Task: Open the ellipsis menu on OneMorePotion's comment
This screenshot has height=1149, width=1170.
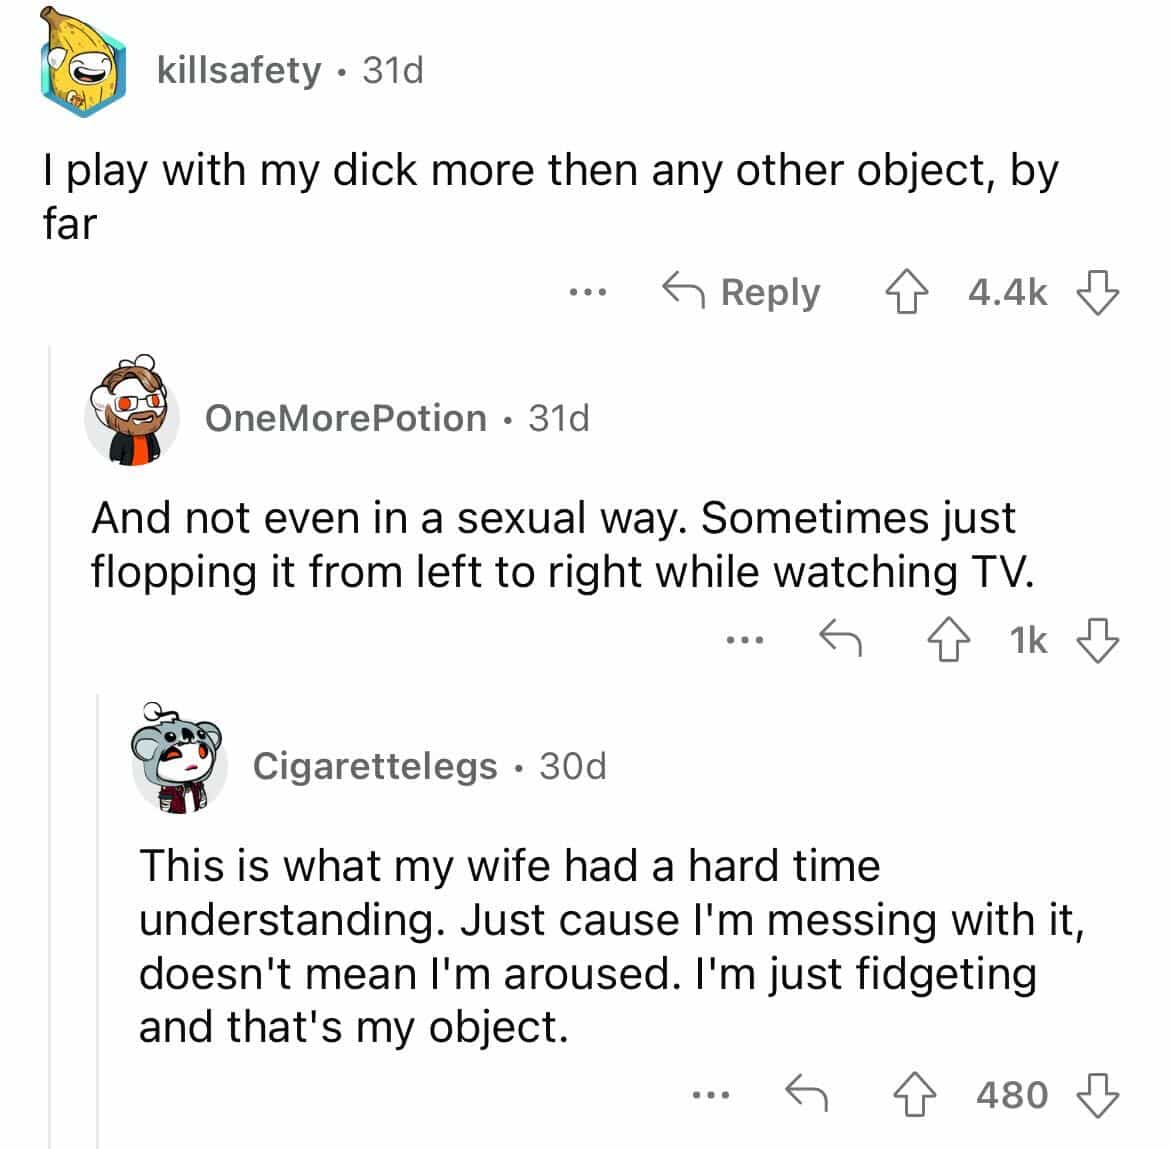Action: coord(745,640)
